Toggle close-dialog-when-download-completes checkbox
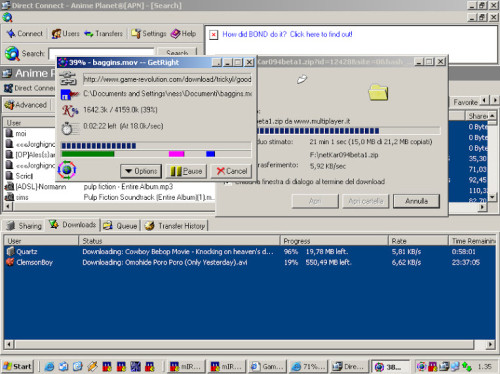 227,182
